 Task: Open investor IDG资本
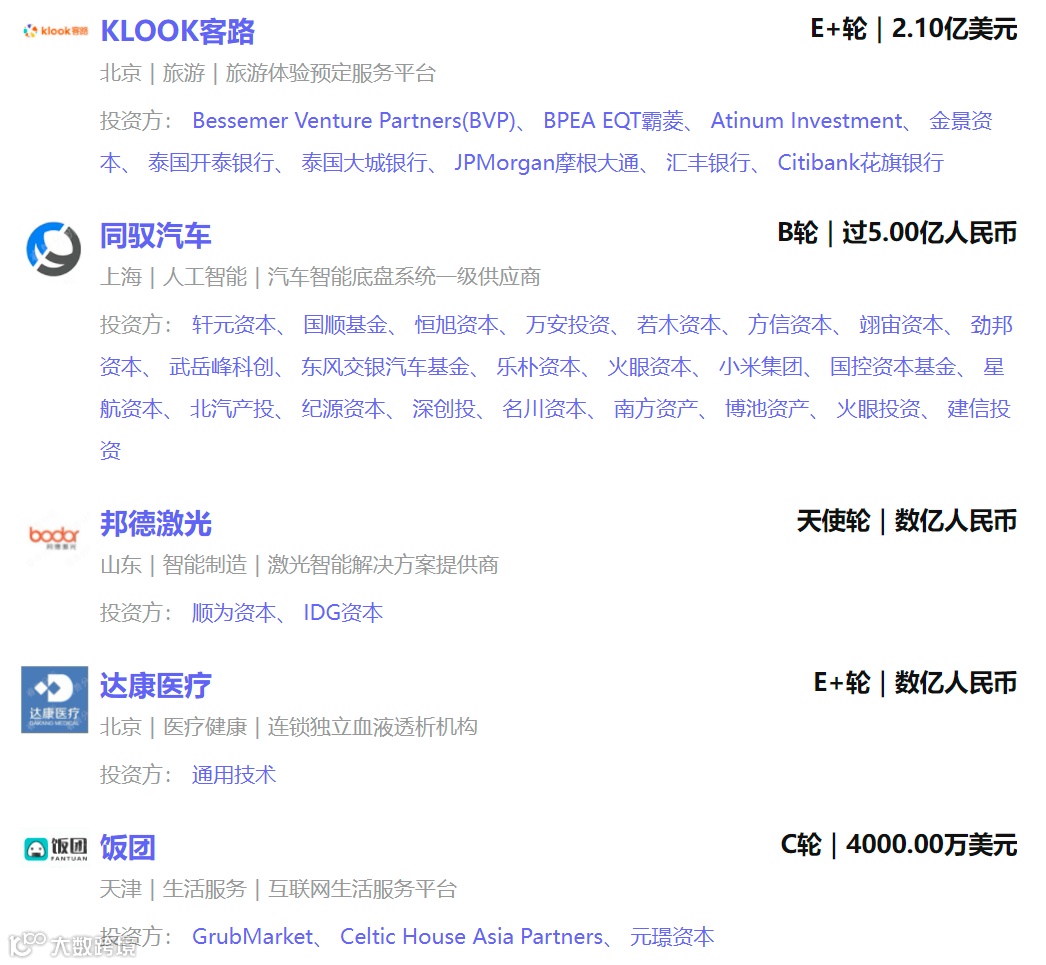tap(343, 613)
